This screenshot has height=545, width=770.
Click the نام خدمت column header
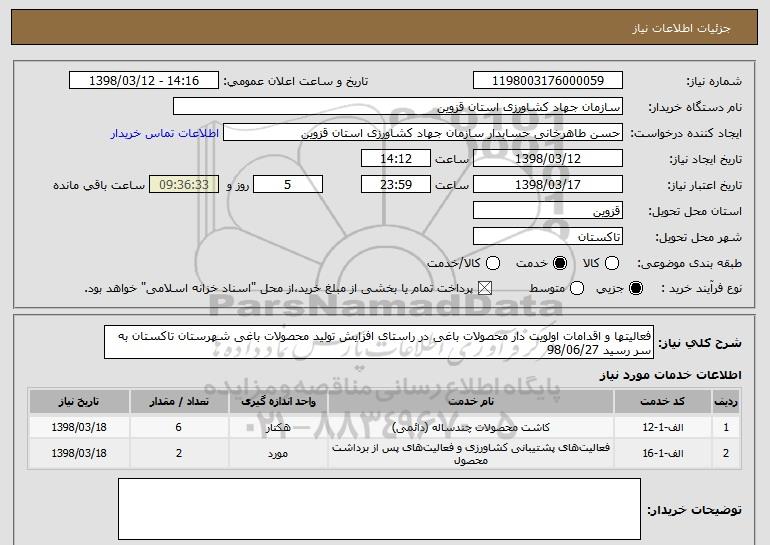[470, 402]
